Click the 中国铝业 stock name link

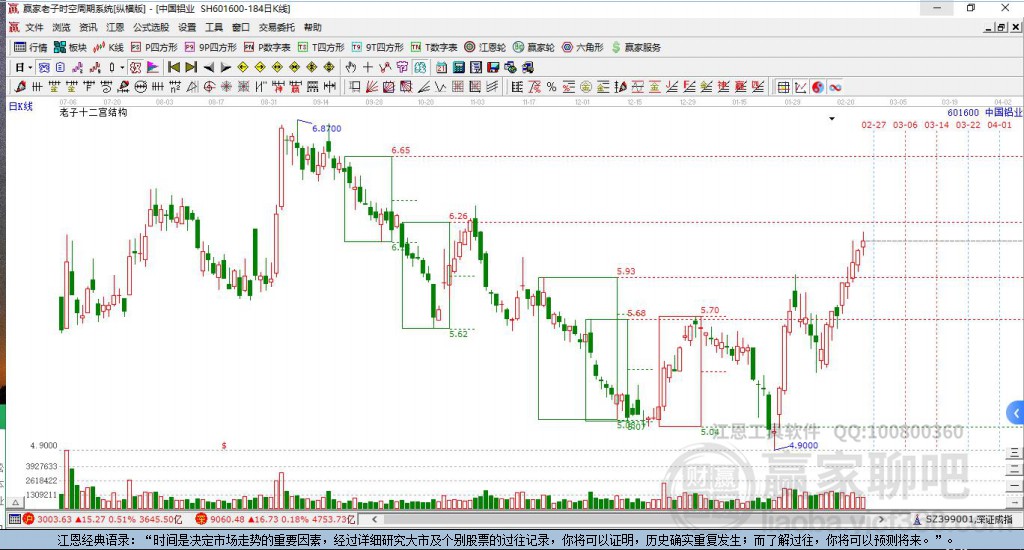click(1003, 112)
